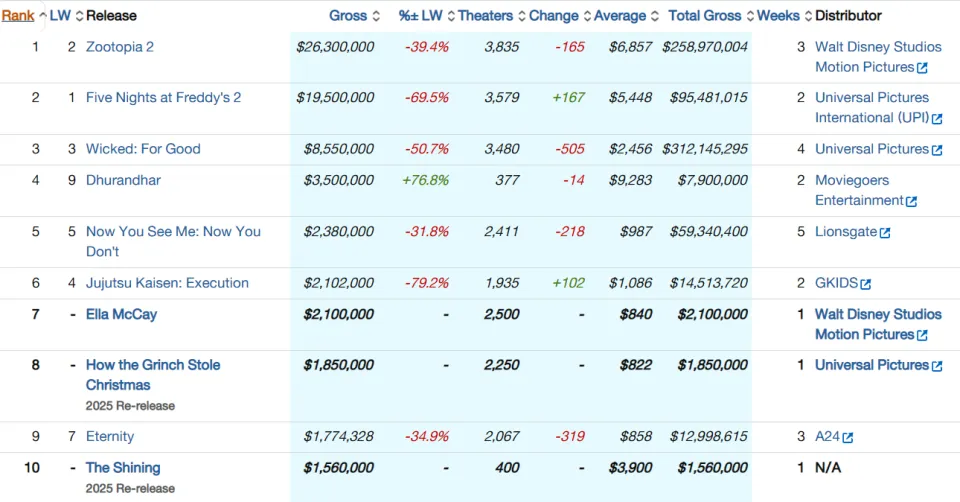
Task: Open the Dhurandhar release link
Action: [123, 181]
